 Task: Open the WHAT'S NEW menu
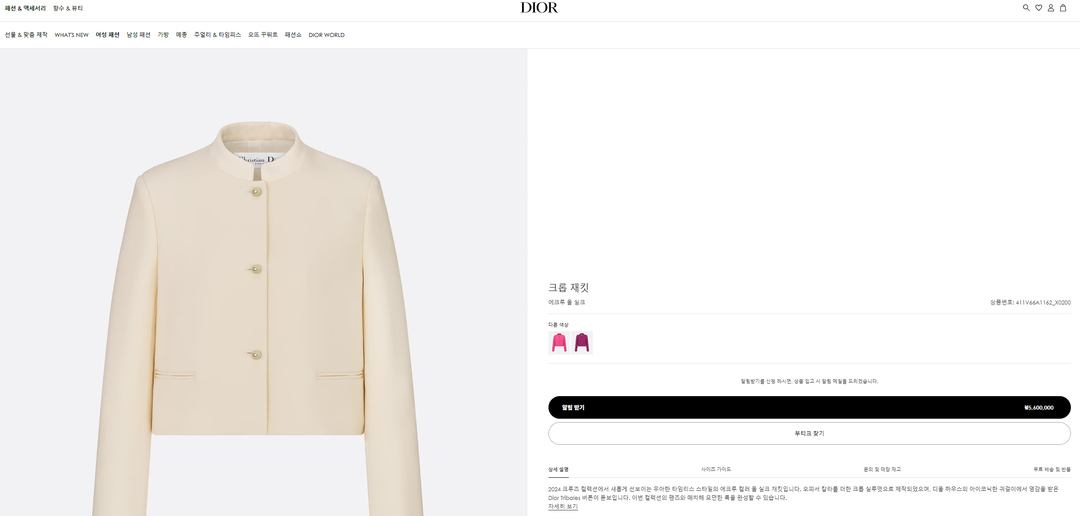point(71,35)
